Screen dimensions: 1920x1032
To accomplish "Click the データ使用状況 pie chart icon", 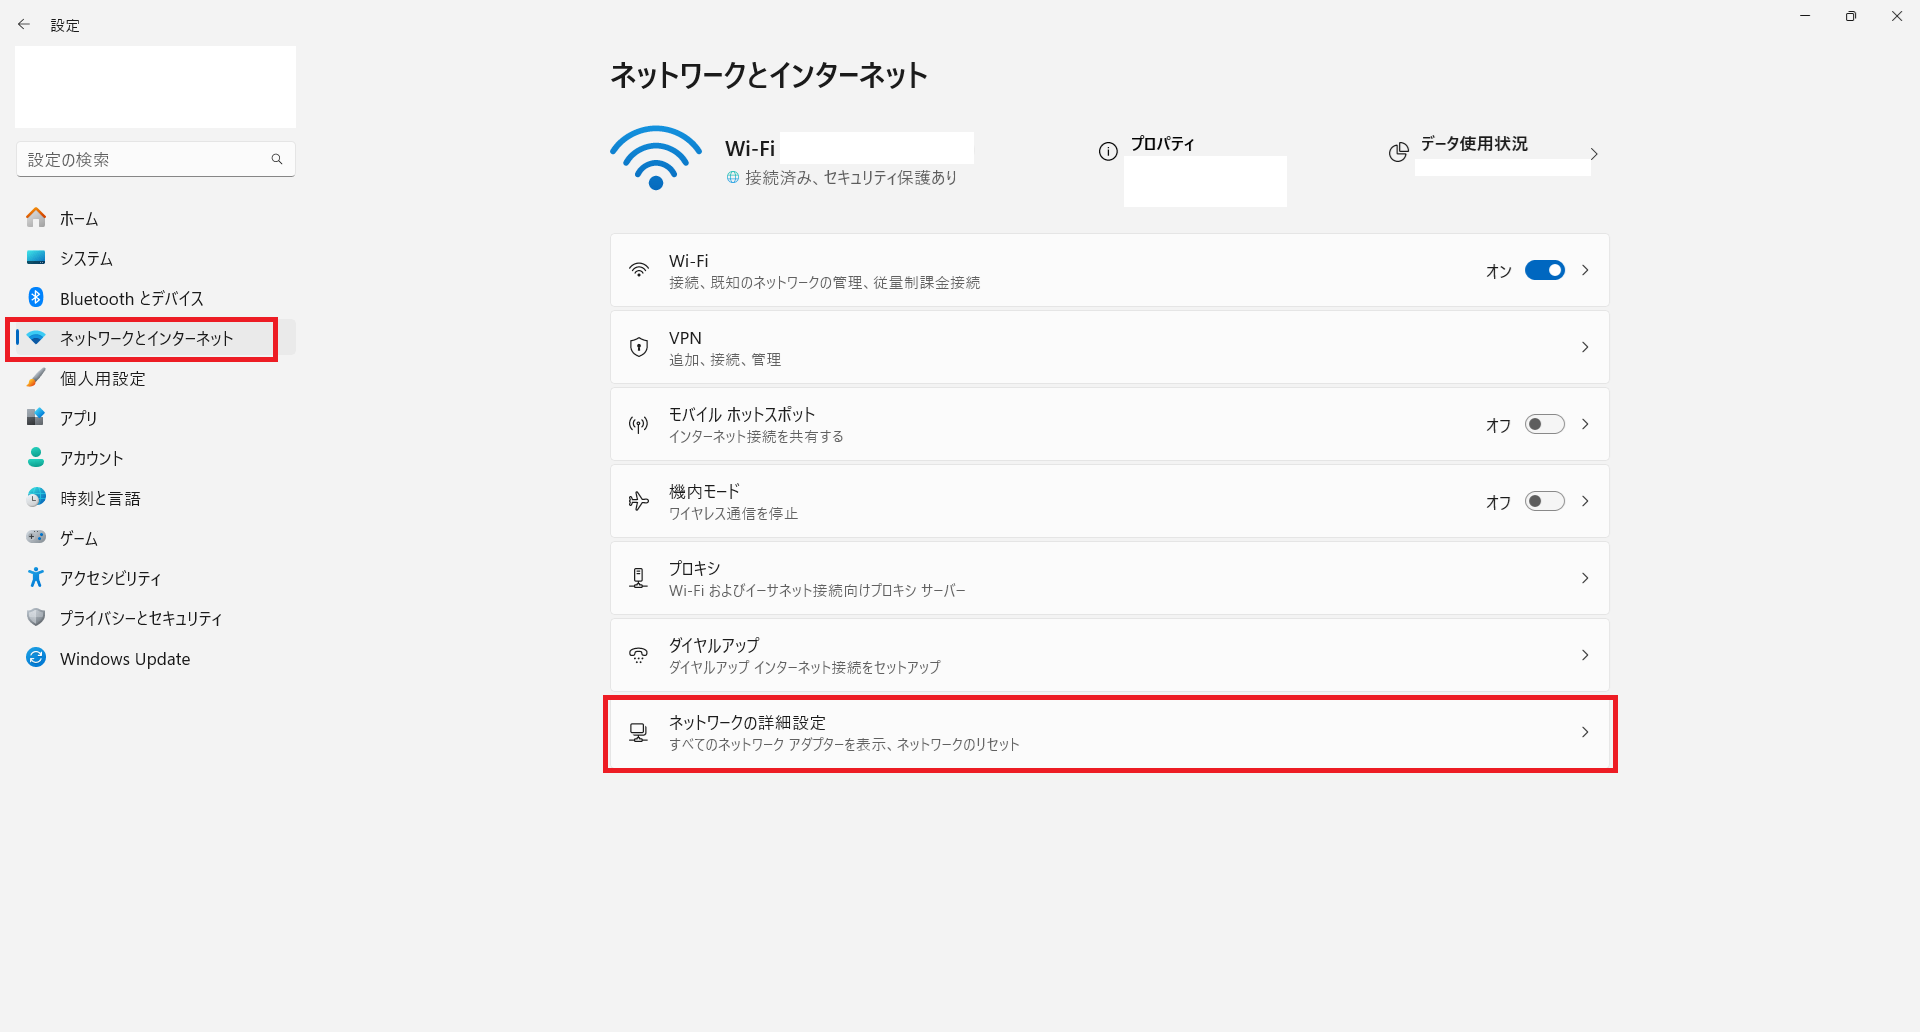I will [1398, 152].
